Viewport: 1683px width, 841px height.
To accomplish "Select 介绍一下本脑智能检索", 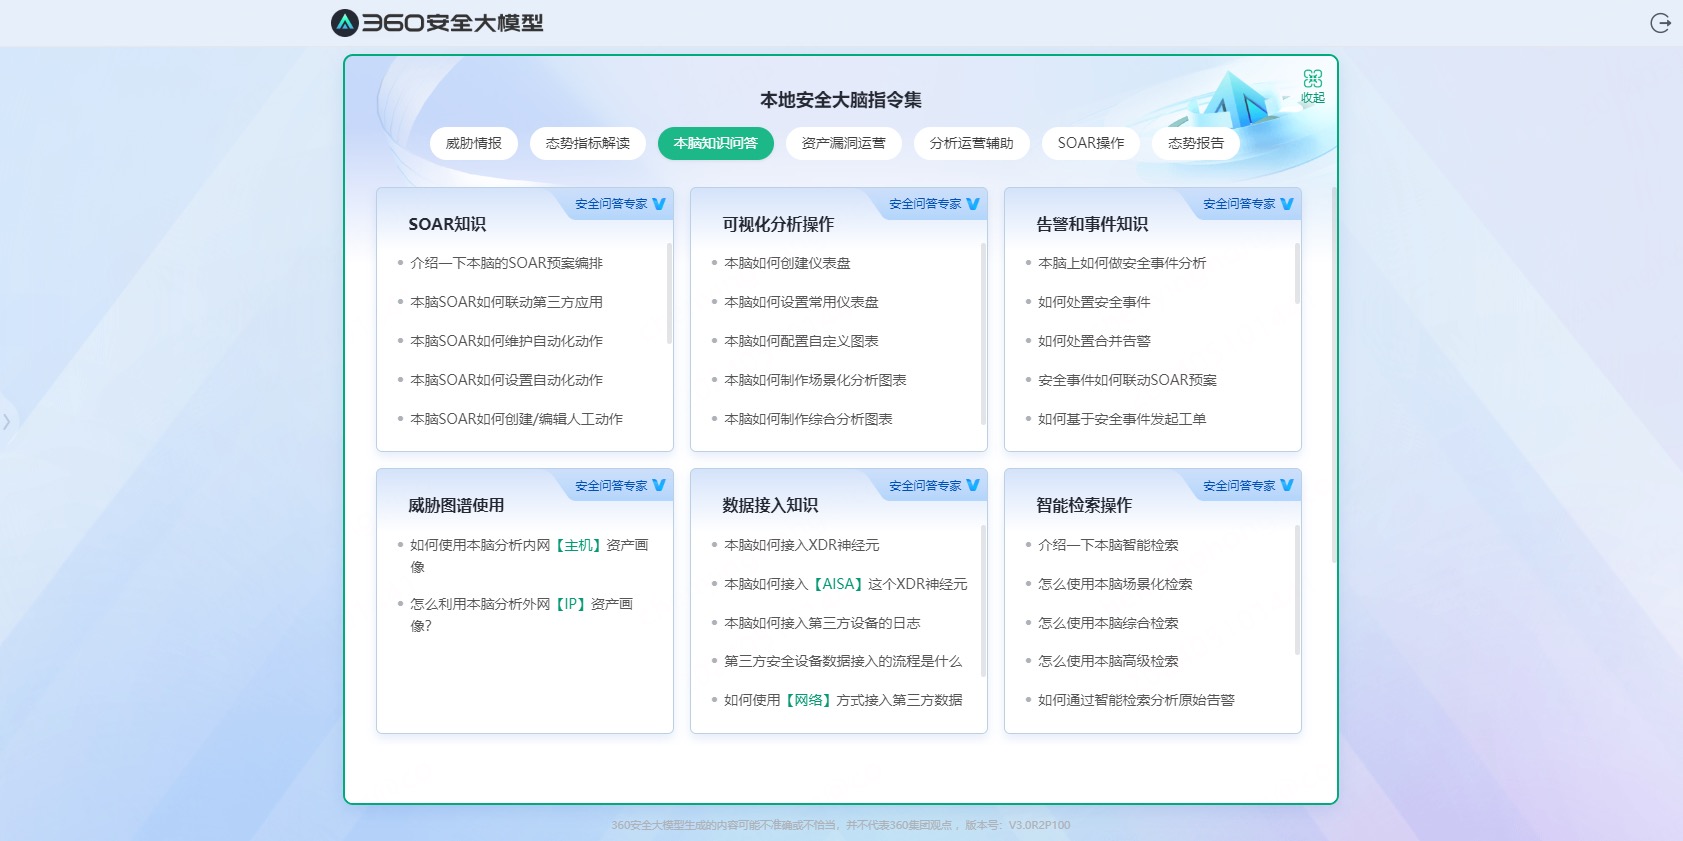I will (1108, 545).
